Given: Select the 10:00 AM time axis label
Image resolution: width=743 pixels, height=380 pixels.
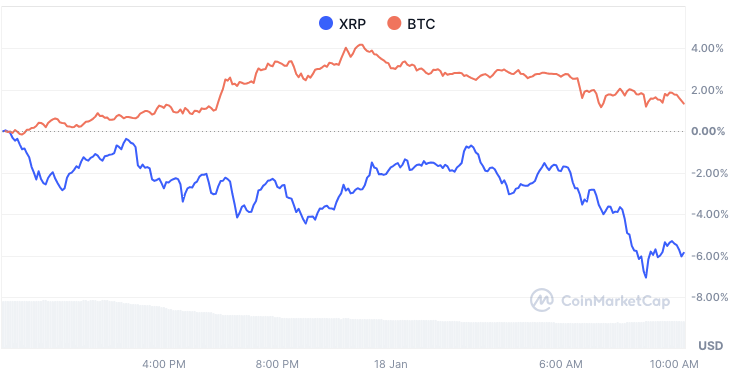Looking at the screenshot, I should (674, 364).
